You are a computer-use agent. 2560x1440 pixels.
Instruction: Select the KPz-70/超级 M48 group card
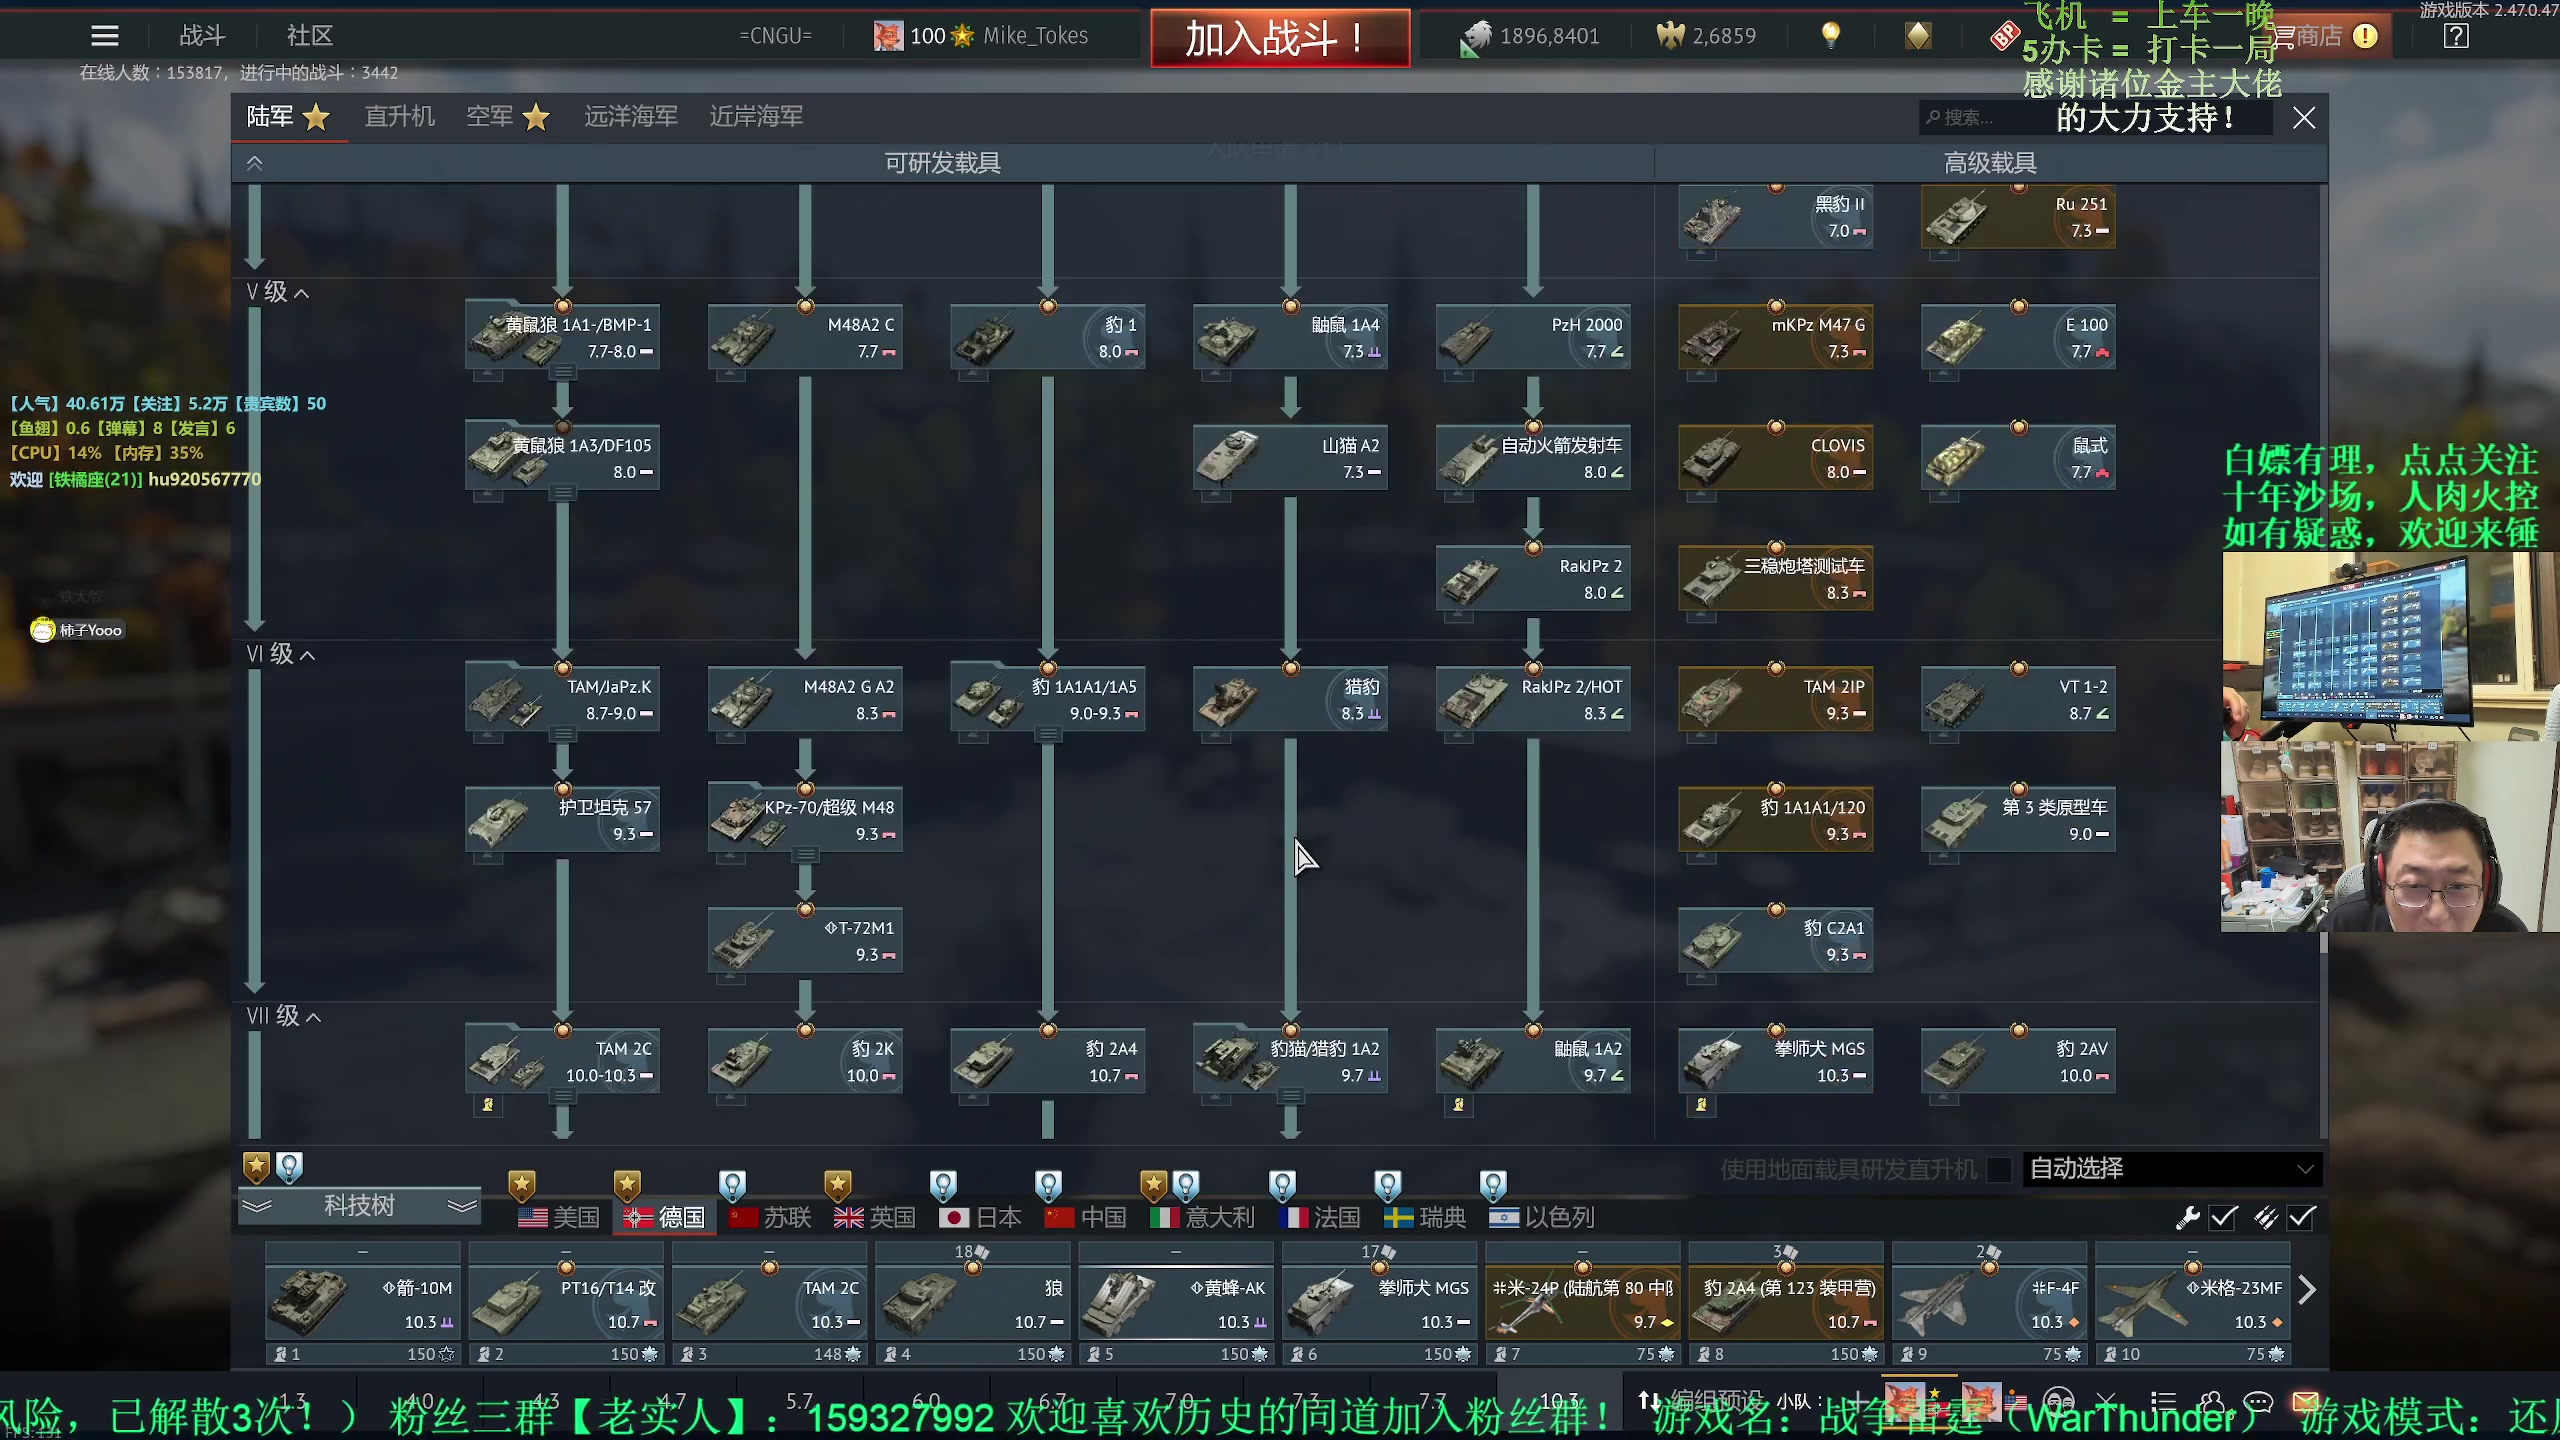(x=805, y=820)
